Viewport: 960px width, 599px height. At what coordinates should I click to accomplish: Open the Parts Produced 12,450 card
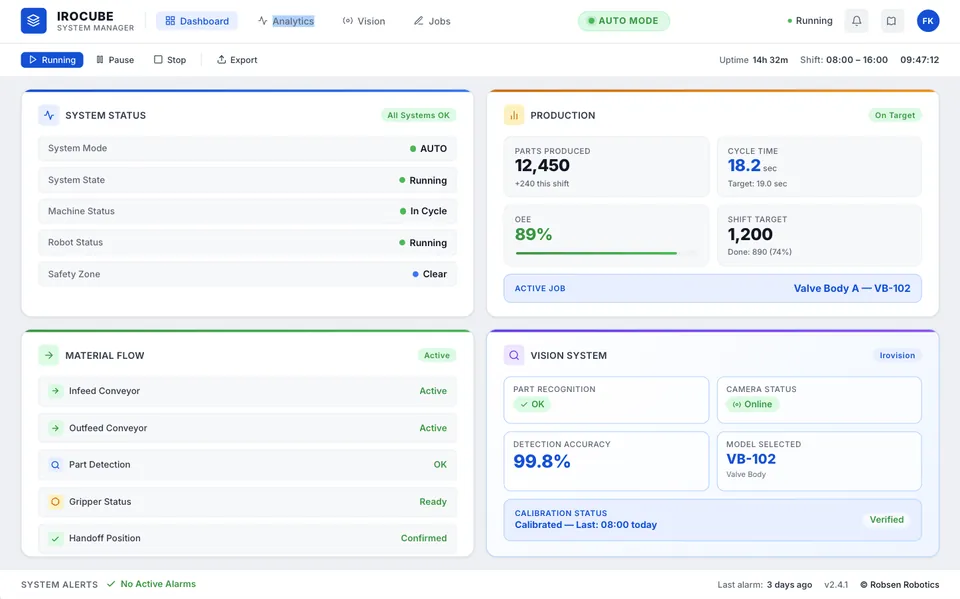click(606, 167)
